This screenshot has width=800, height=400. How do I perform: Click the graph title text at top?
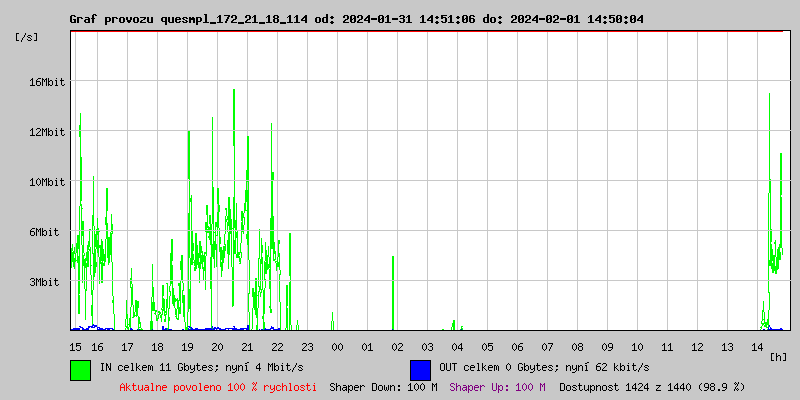click(x=356, y=19)
